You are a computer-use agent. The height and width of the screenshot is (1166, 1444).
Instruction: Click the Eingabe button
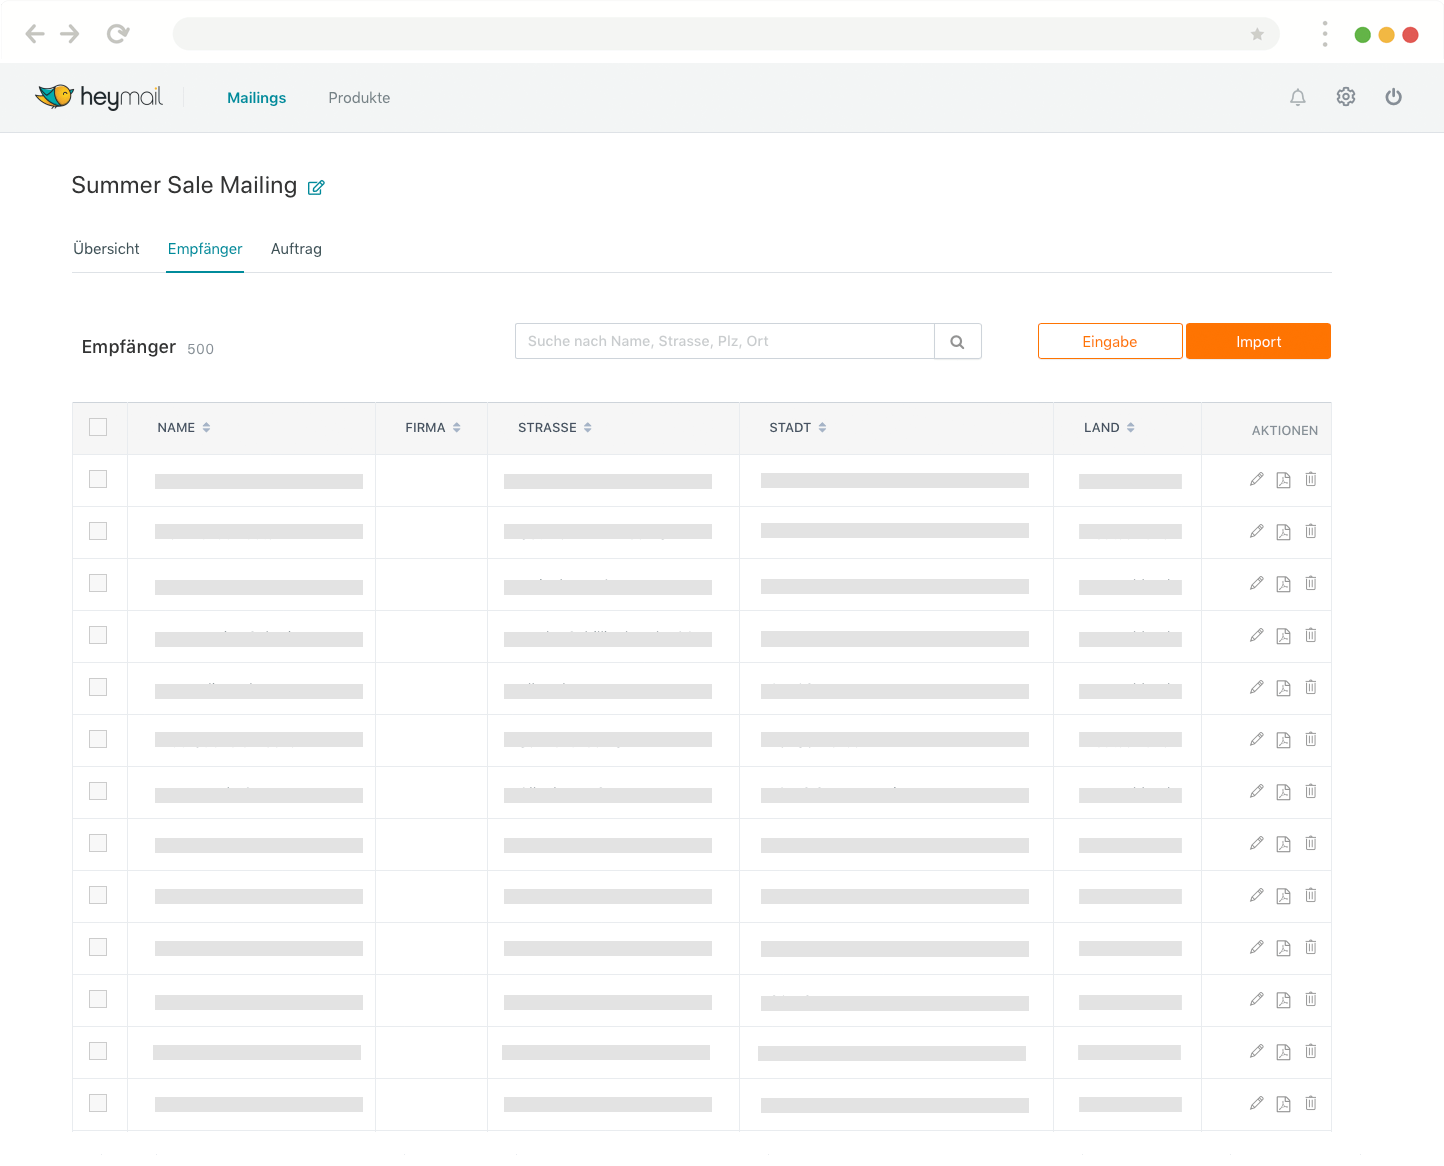click(x=1109, y=342)
